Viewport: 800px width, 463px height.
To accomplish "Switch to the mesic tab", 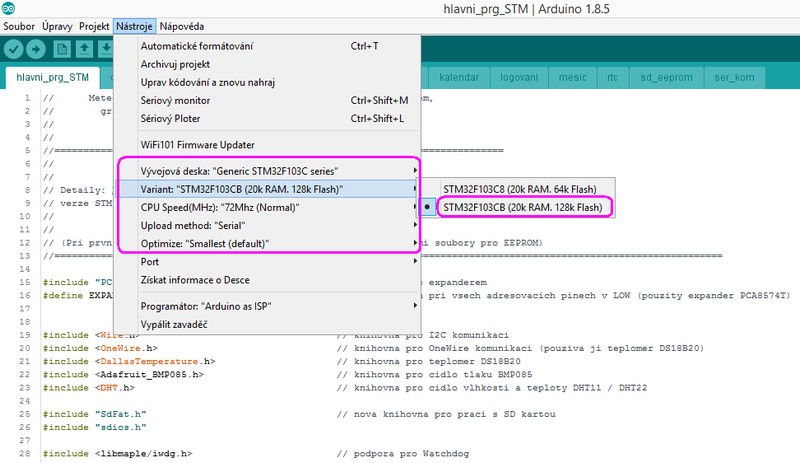I will coord(572,78).
